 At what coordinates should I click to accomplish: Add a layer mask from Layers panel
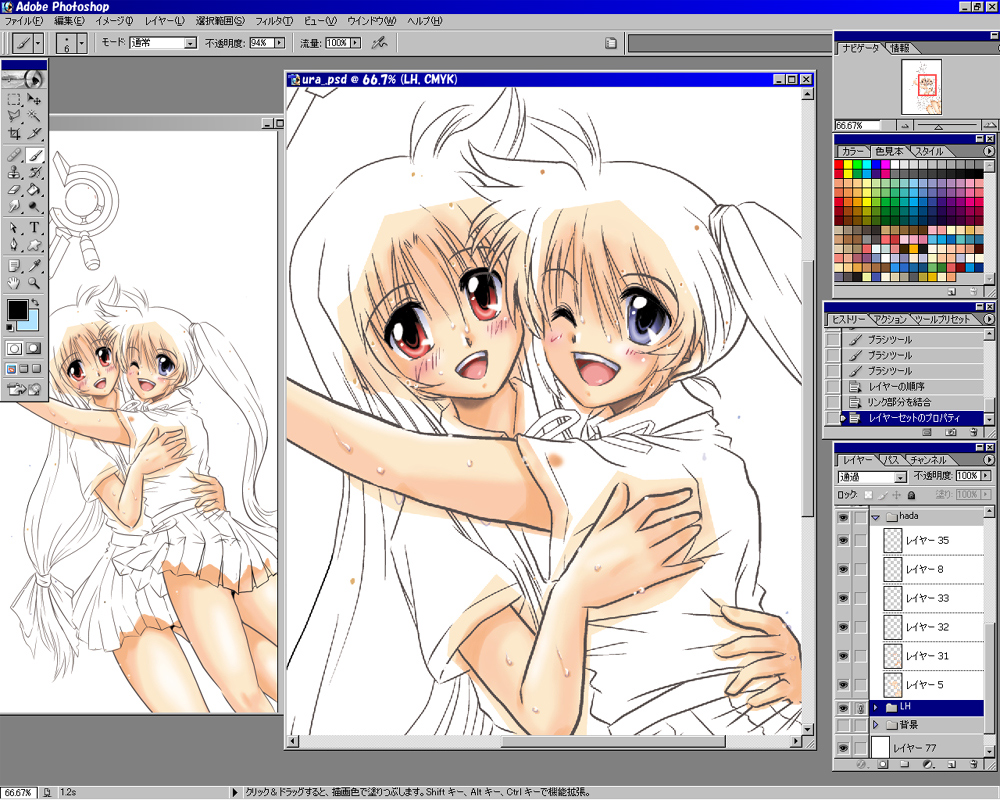[x=882, y=764]
